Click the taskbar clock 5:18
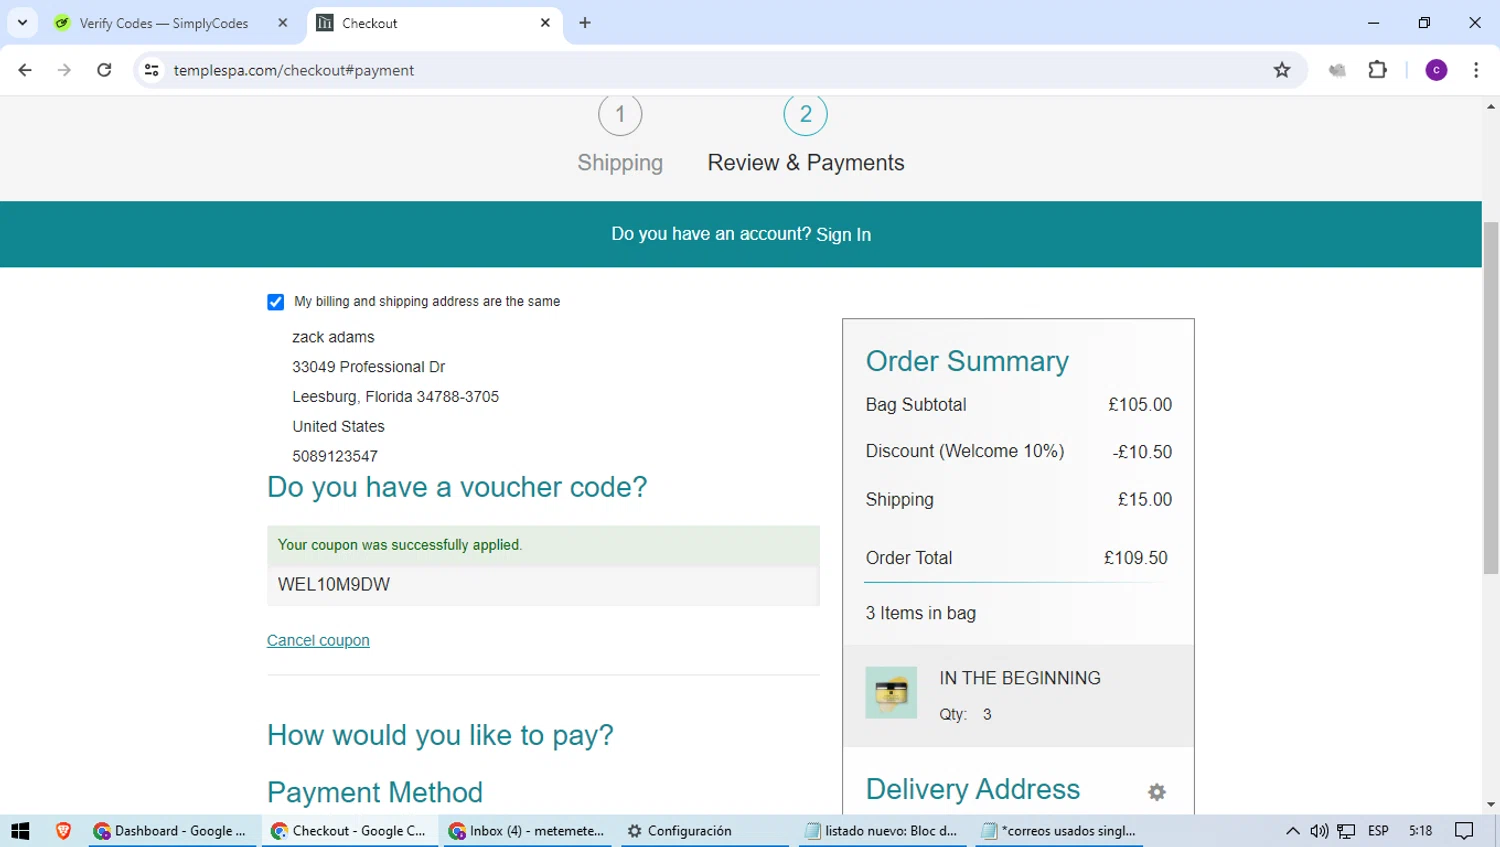1500x847 pixels. 1420,831
